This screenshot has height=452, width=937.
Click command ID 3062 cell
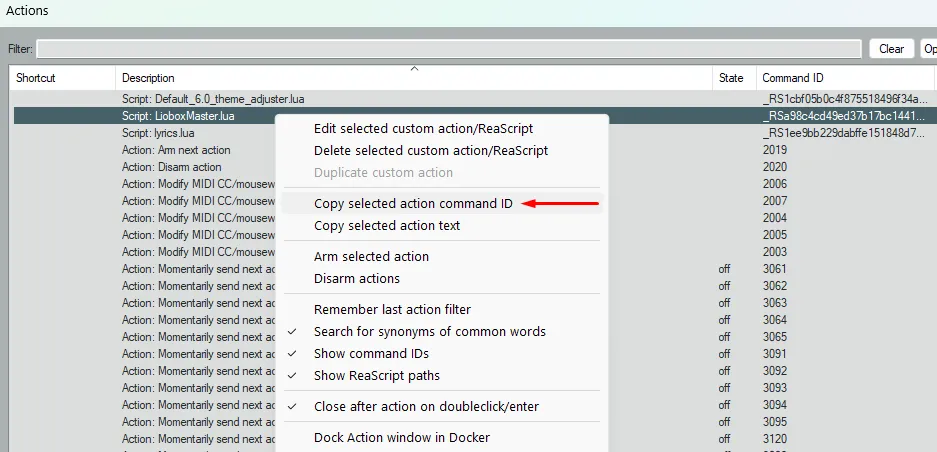tap(774, 286)
